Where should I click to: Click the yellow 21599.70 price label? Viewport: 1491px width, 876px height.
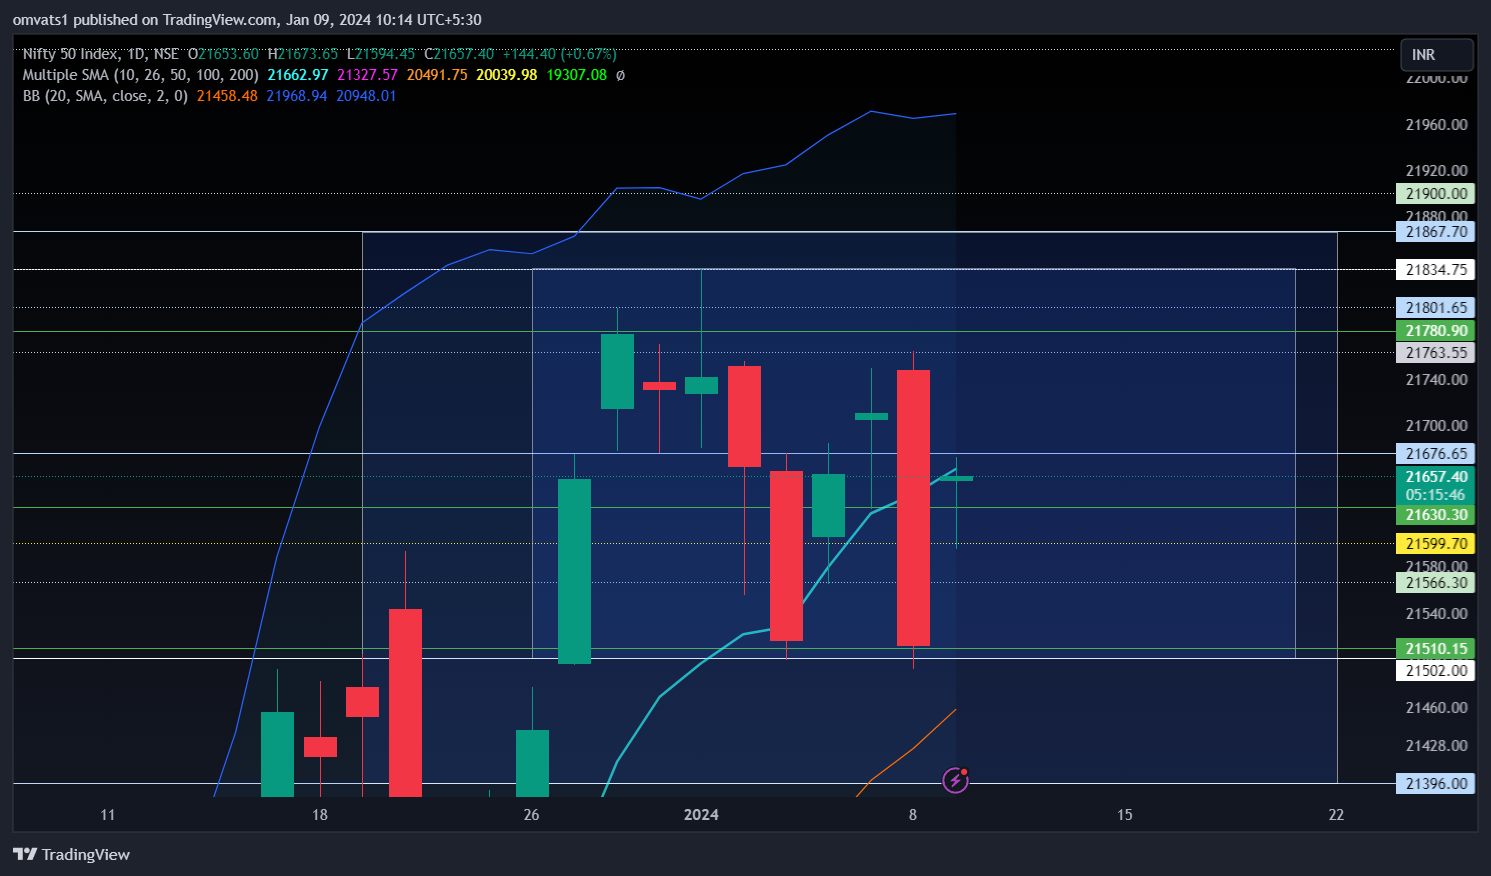[x=1435, y=544]
